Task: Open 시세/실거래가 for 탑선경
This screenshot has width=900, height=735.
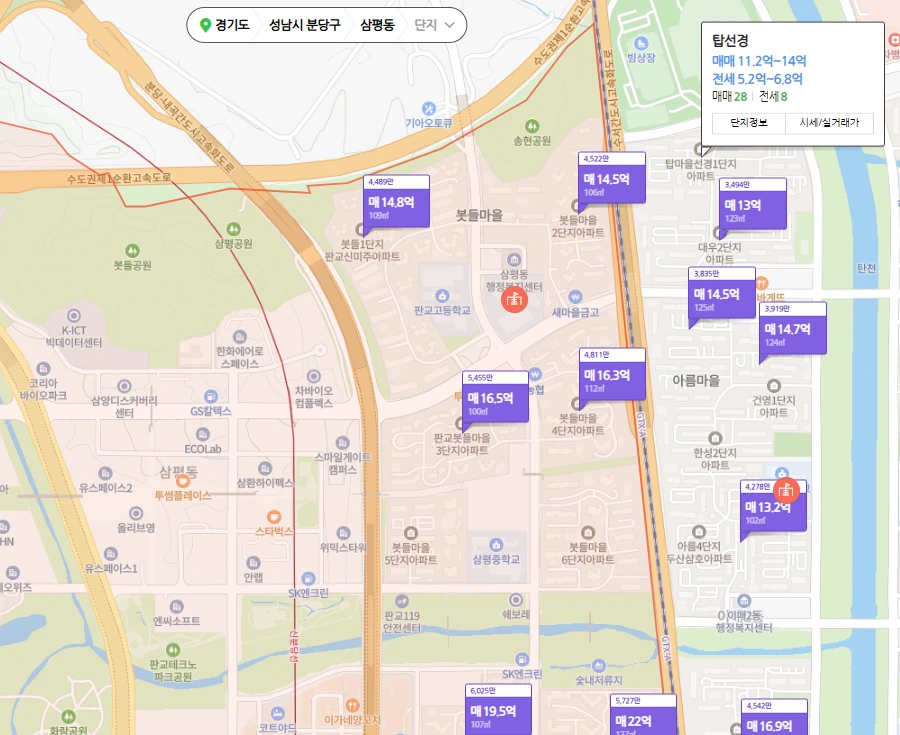Action: (829, 123)
